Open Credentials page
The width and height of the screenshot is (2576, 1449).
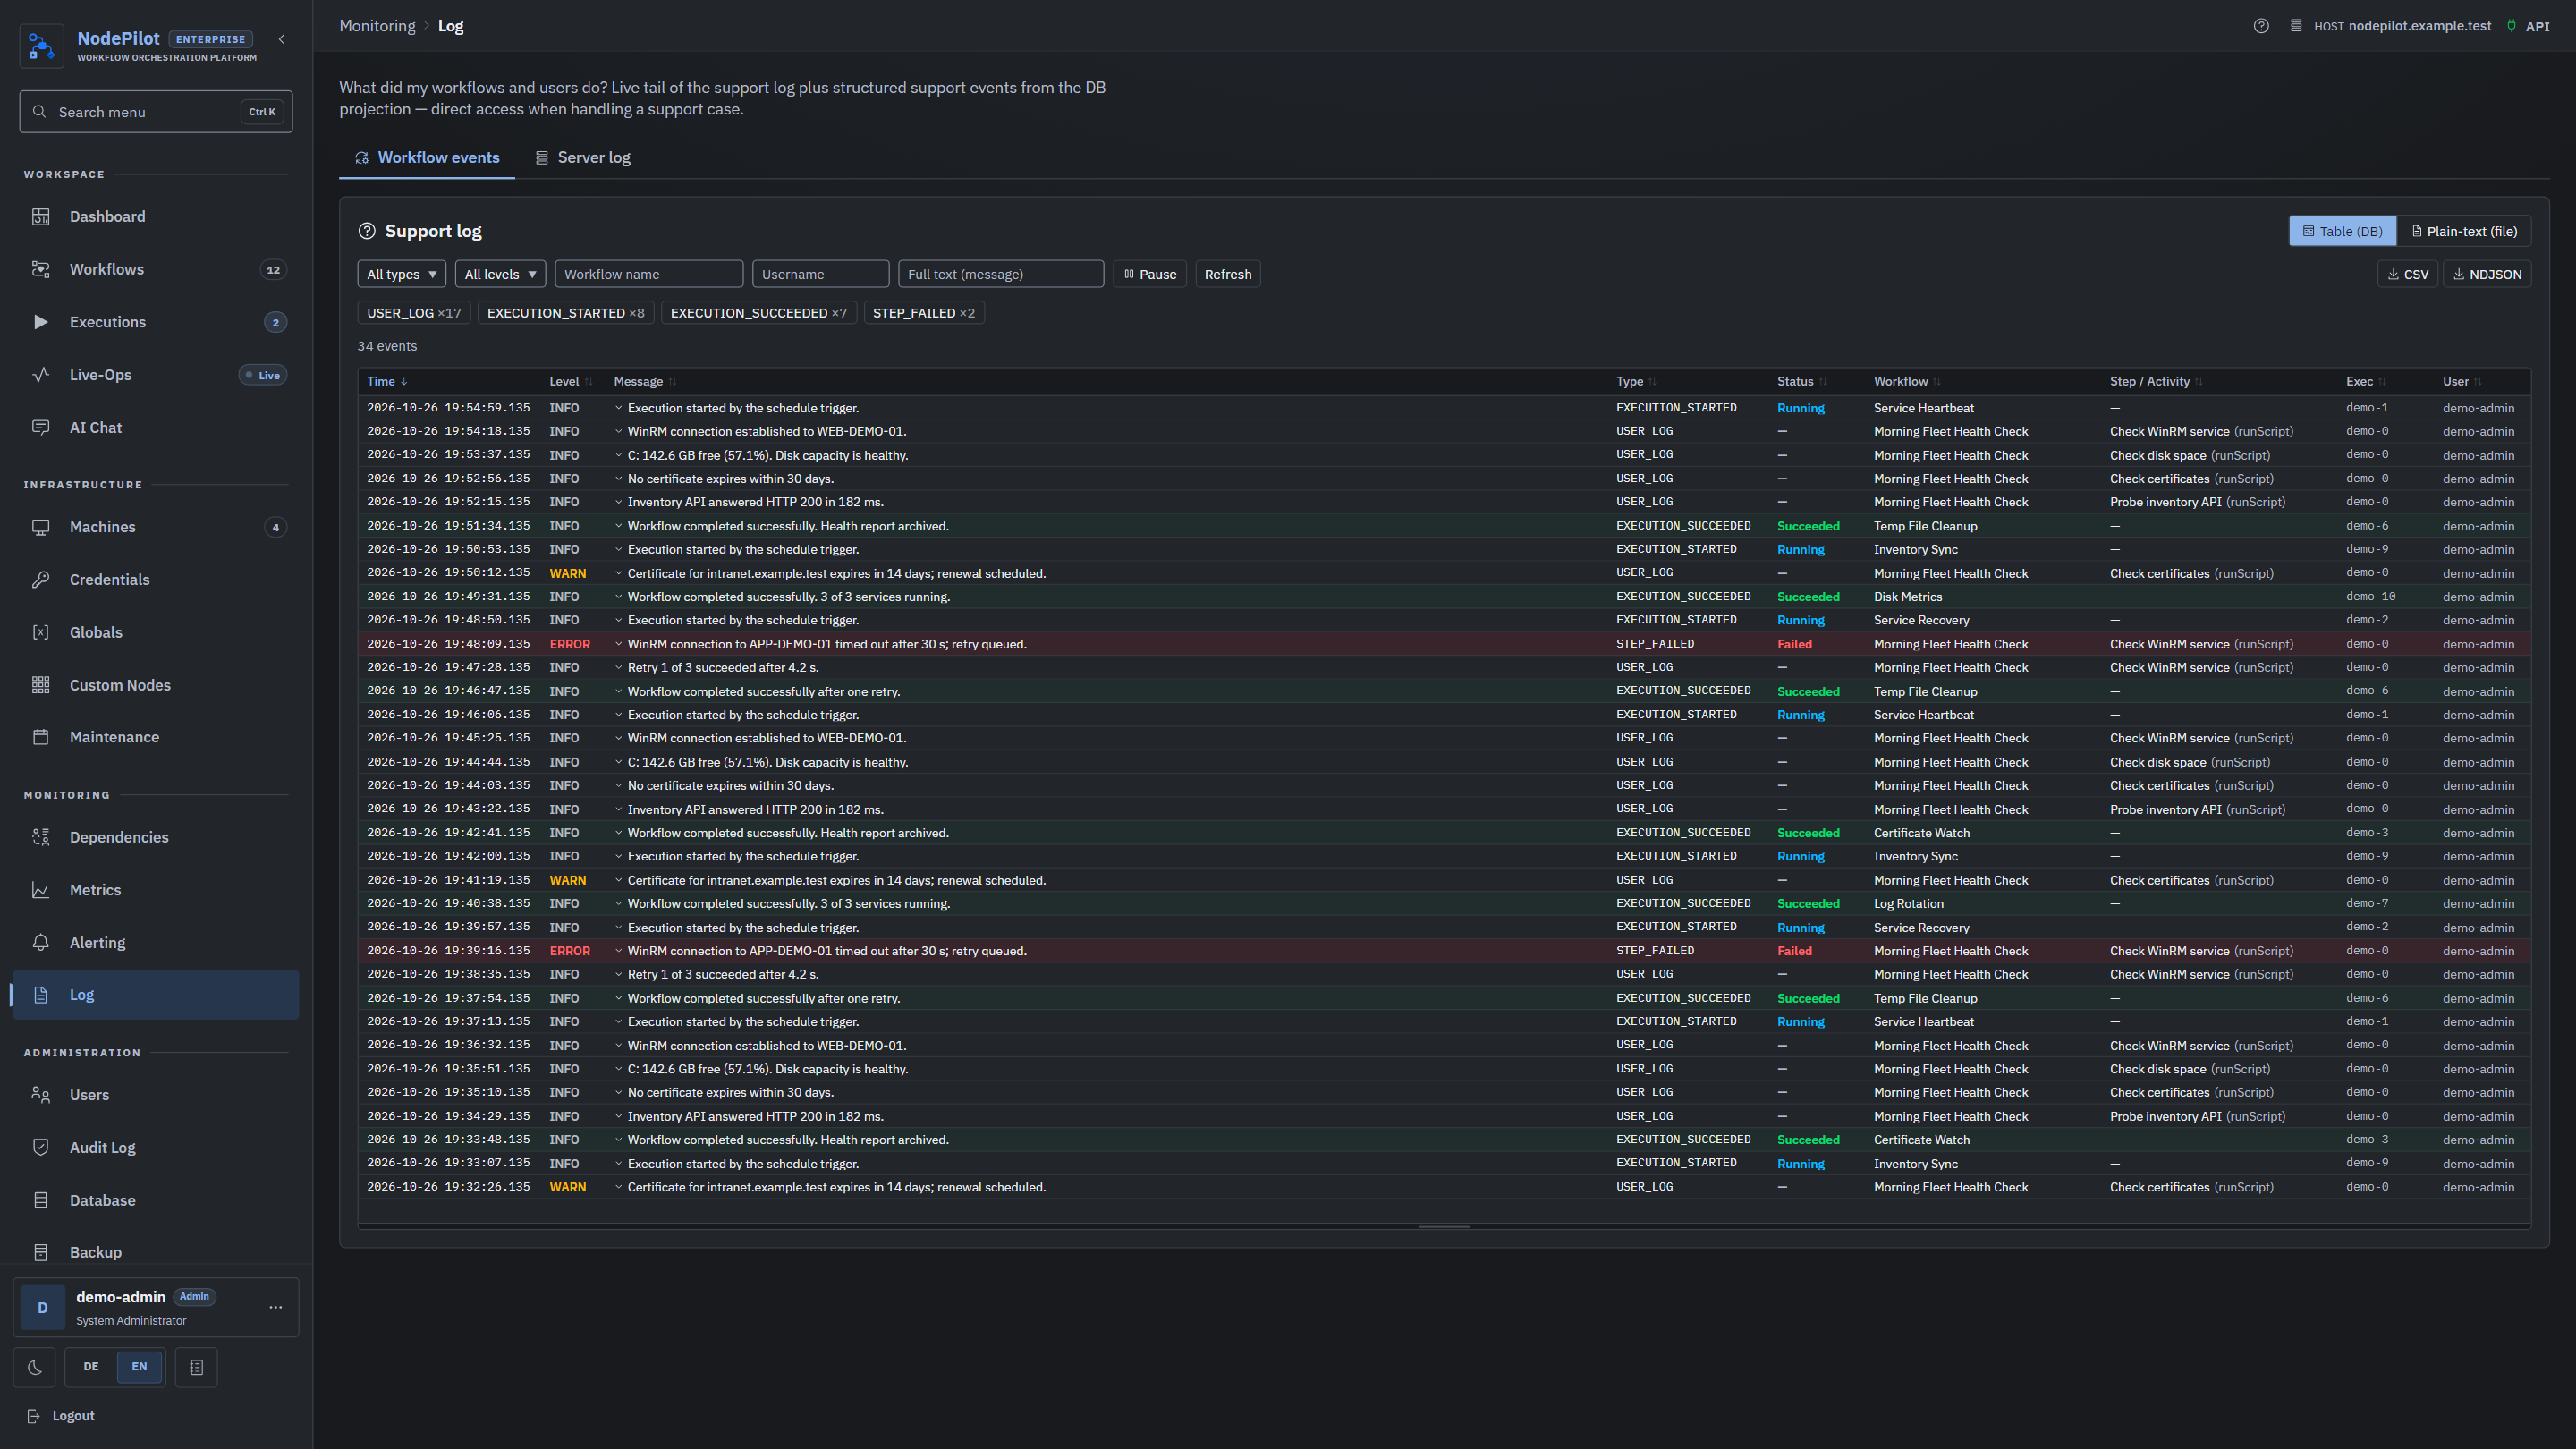[156, 580]
